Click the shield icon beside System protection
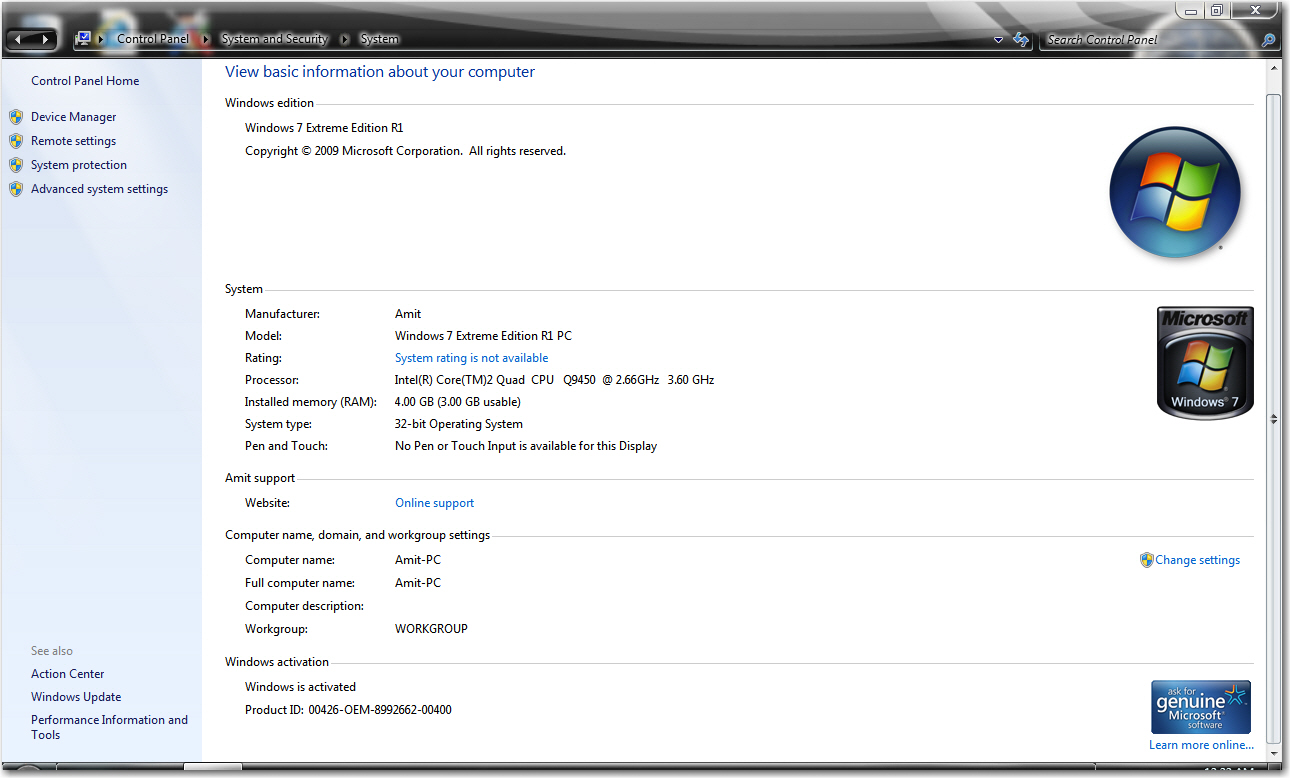 (x=17, y=164)
